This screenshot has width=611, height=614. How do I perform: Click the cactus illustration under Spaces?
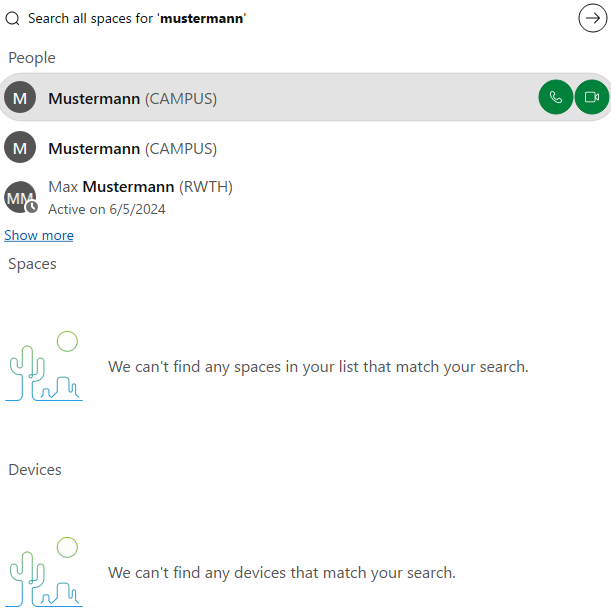click(x=44, y=366)
